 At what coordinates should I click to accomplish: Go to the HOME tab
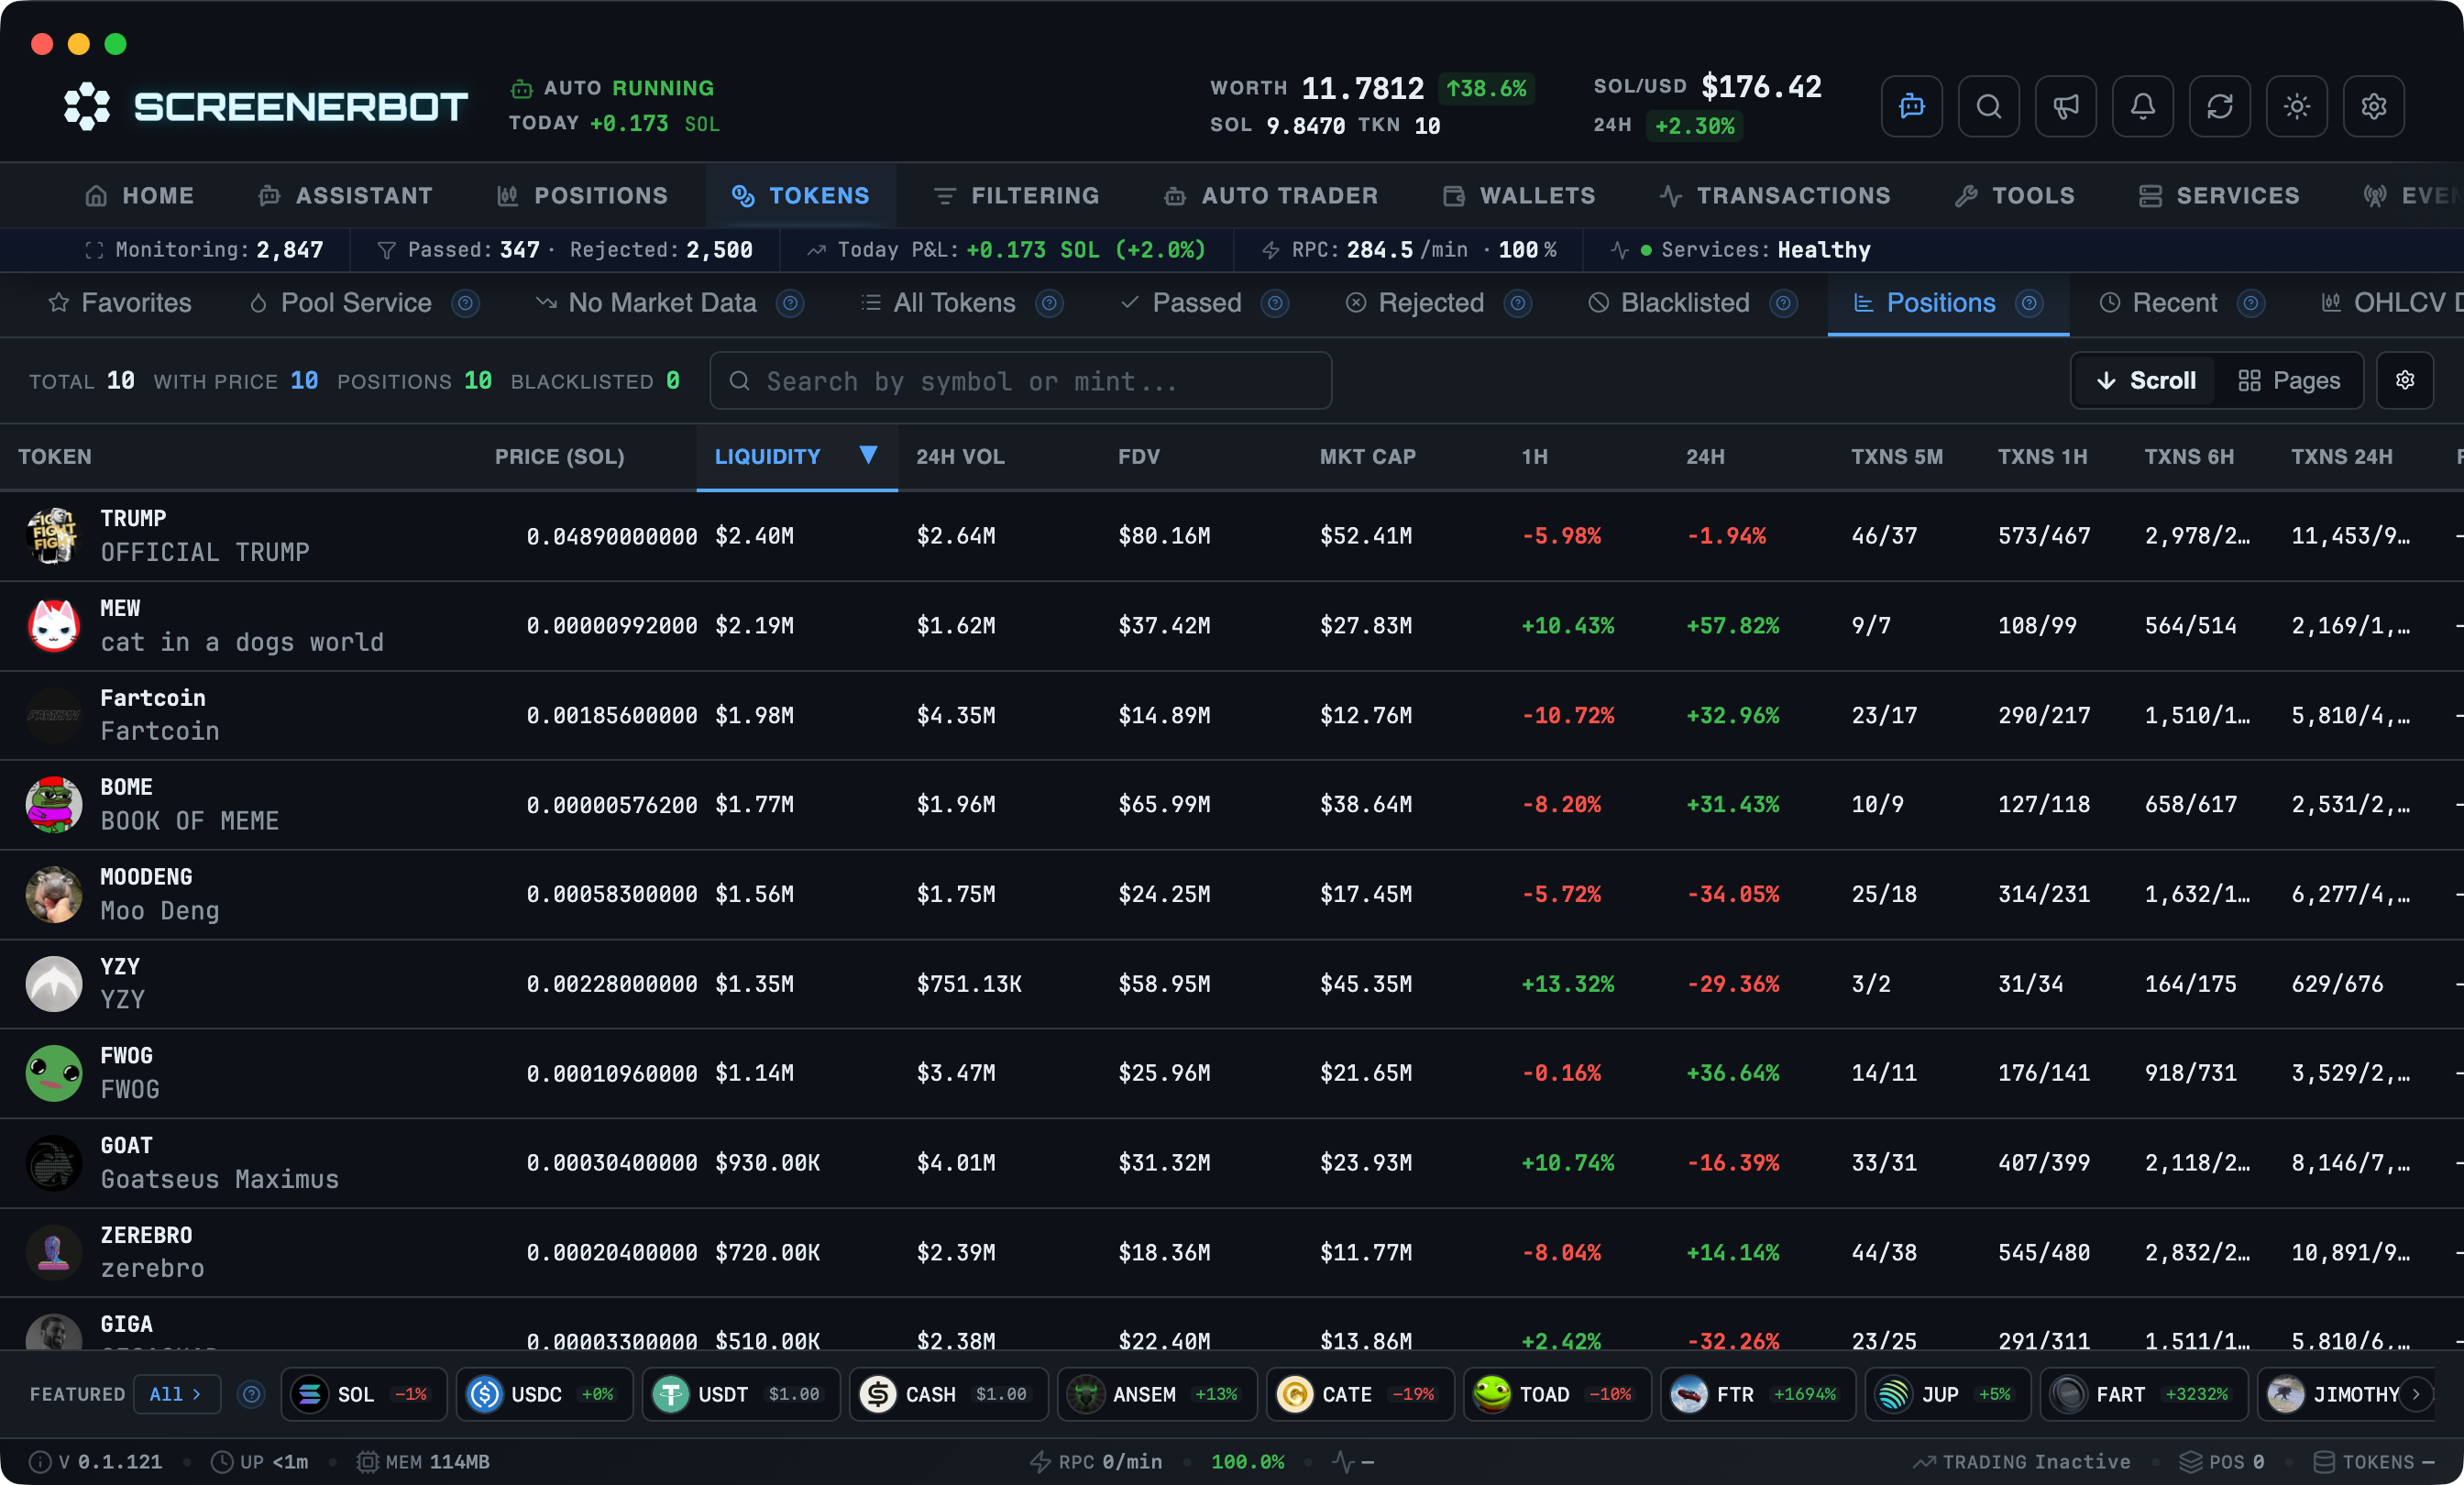point(139,196)
